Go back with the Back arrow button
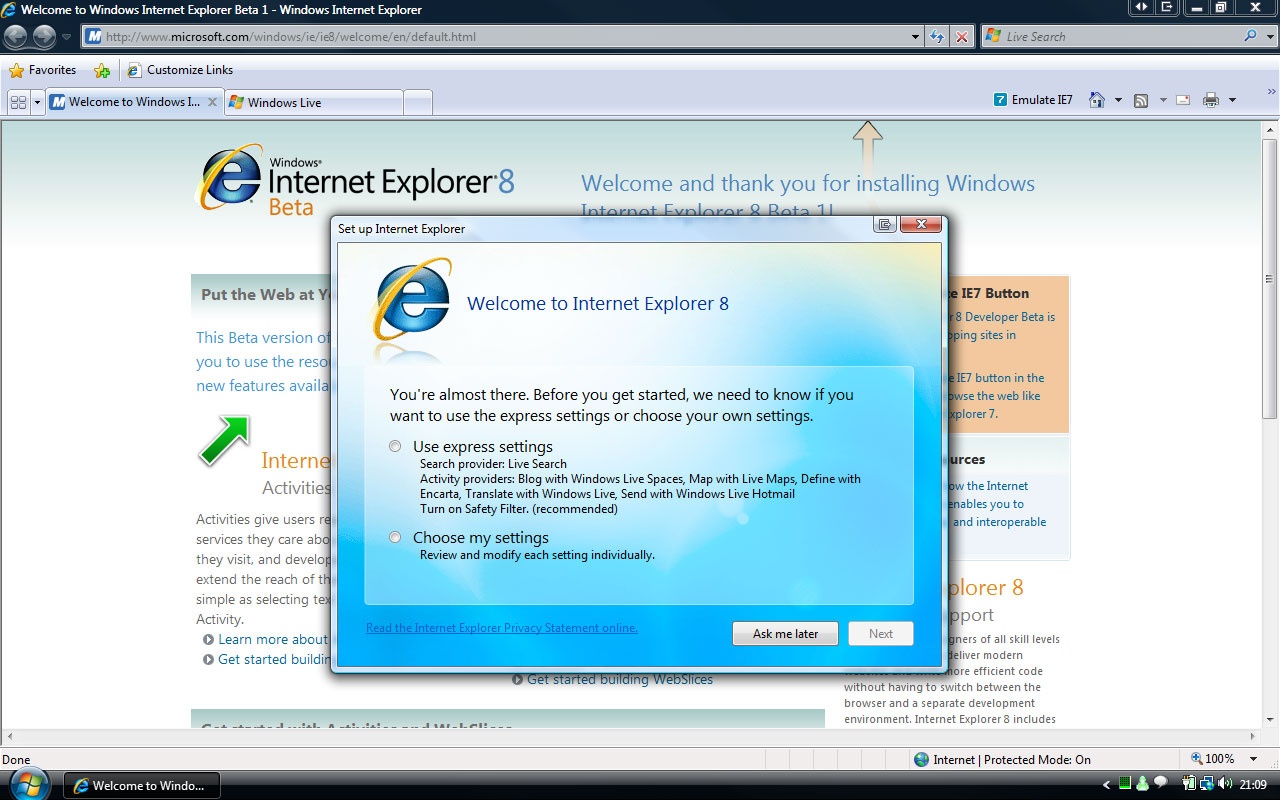The image size is (1280, 800). [15, 37]
